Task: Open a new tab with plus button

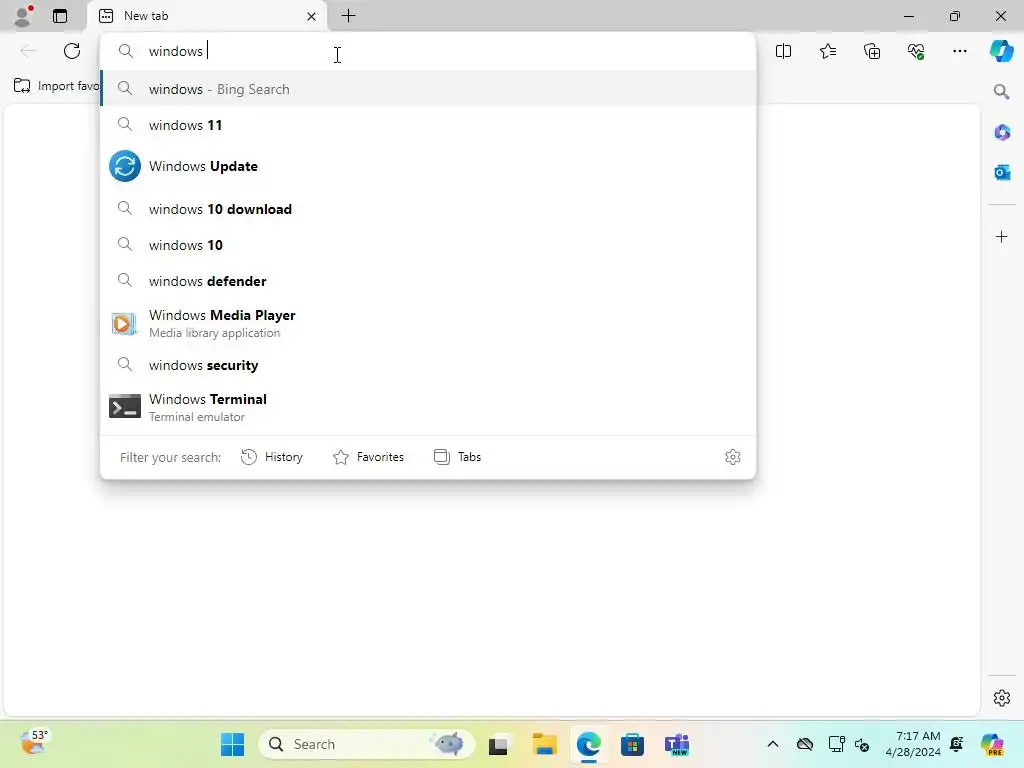Action: pos(349,16)
